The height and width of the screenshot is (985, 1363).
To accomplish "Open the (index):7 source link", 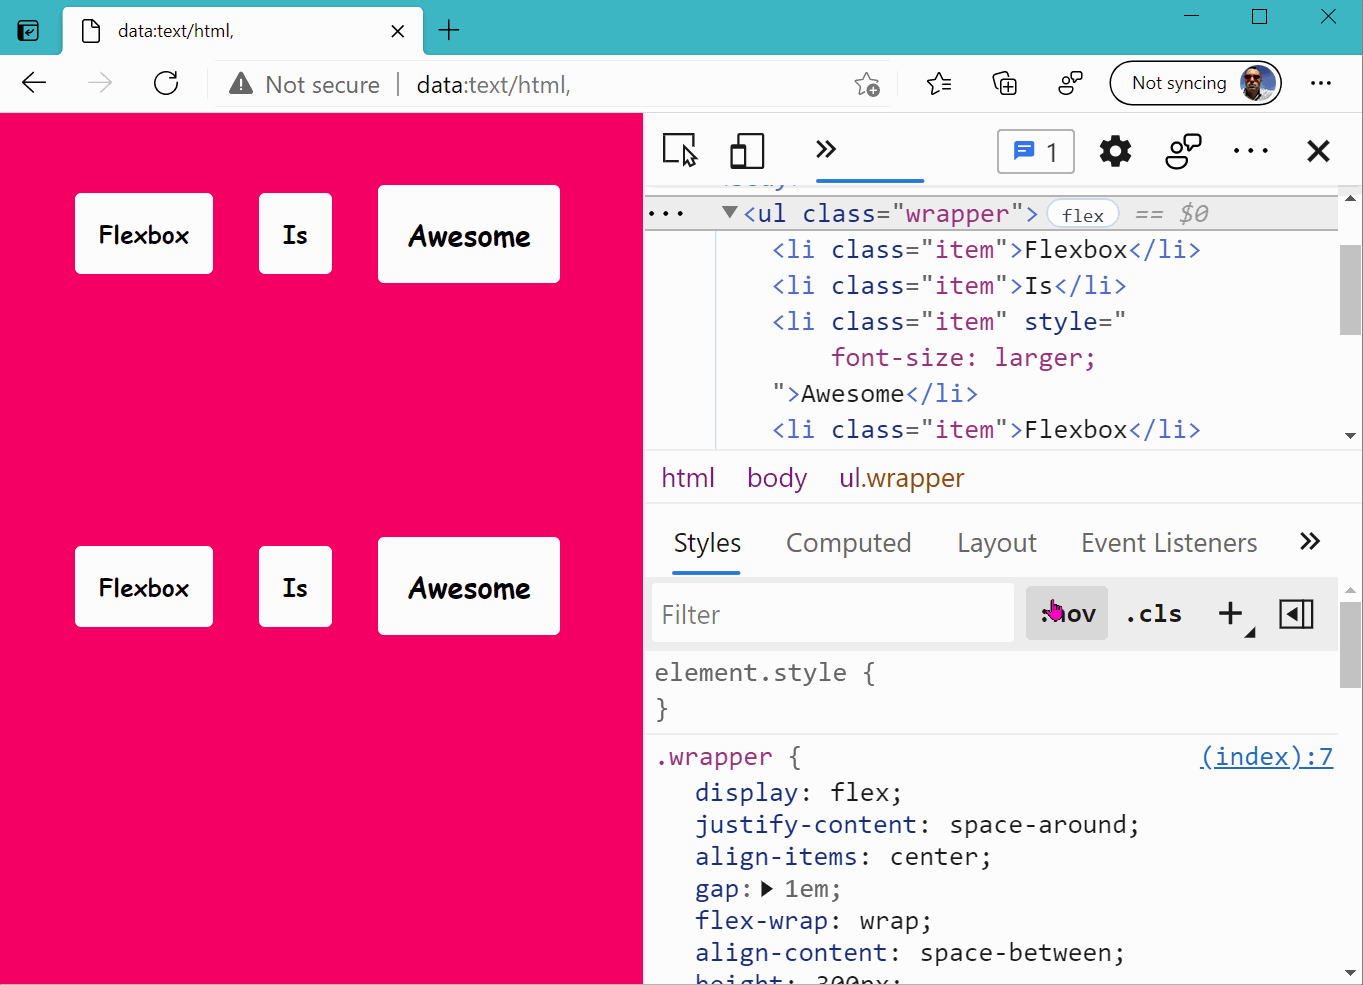I will click(1266, 757).
